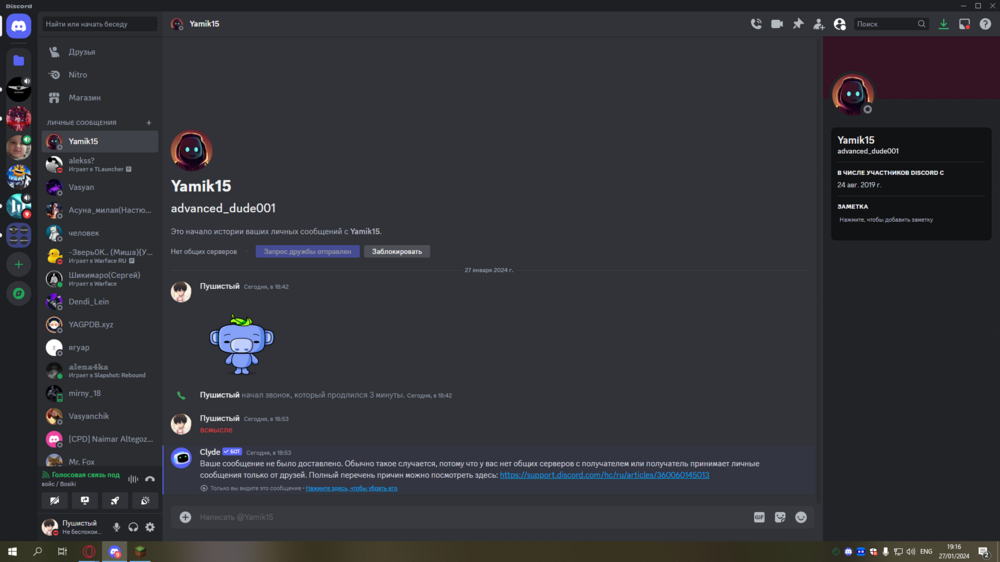Open the Nitro page
Screen dimensions: 1000x562
coord(99,75)
